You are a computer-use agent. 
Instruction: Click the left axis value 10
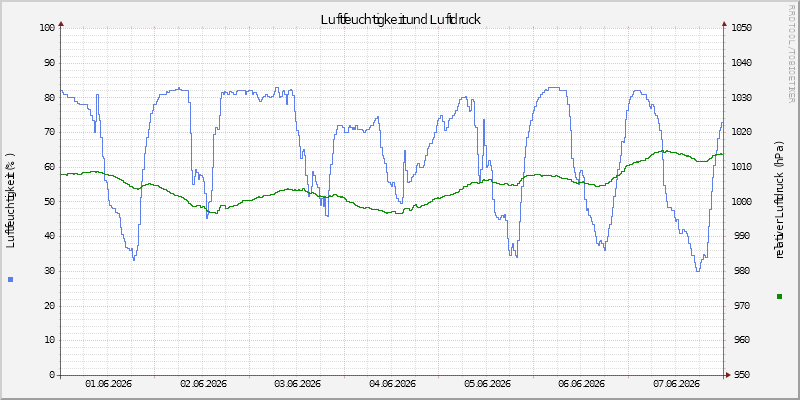[49, 341]
